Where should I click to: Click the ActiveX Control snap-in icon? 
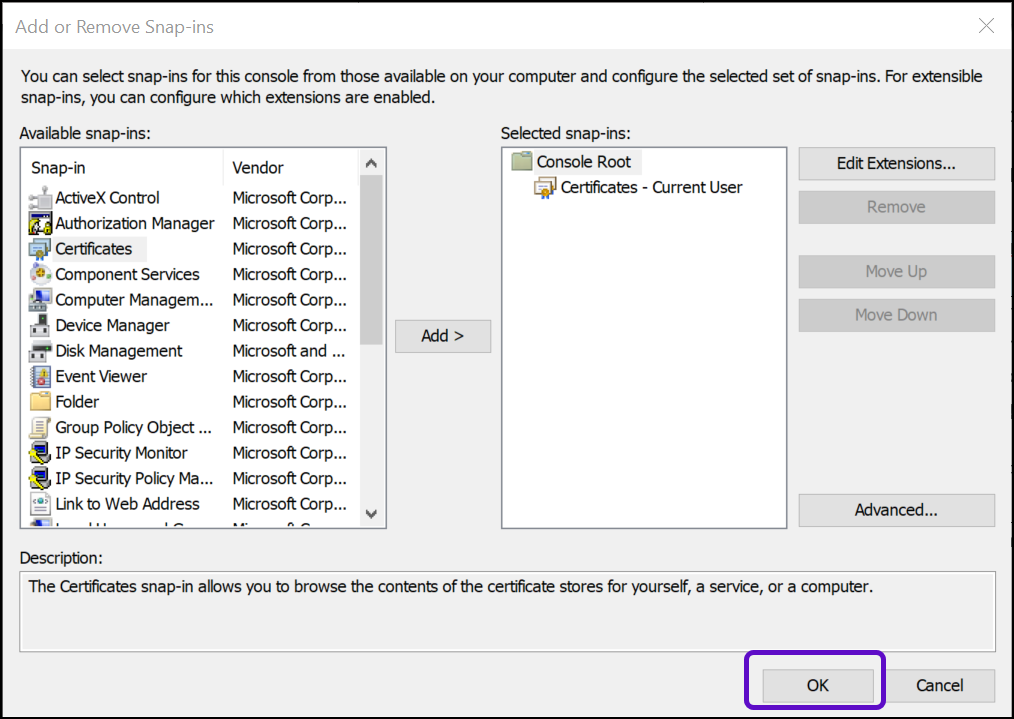(x=40, y=198)
